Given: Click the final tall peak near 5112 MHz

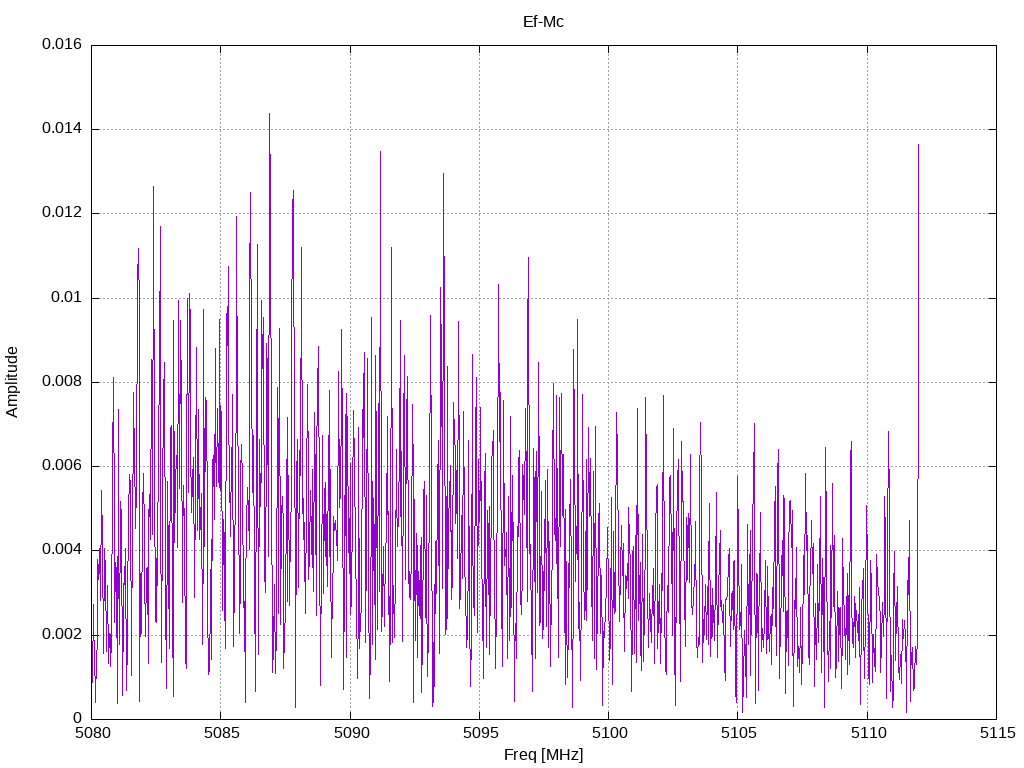Looking at the screenshot, I should coord(918,146).
